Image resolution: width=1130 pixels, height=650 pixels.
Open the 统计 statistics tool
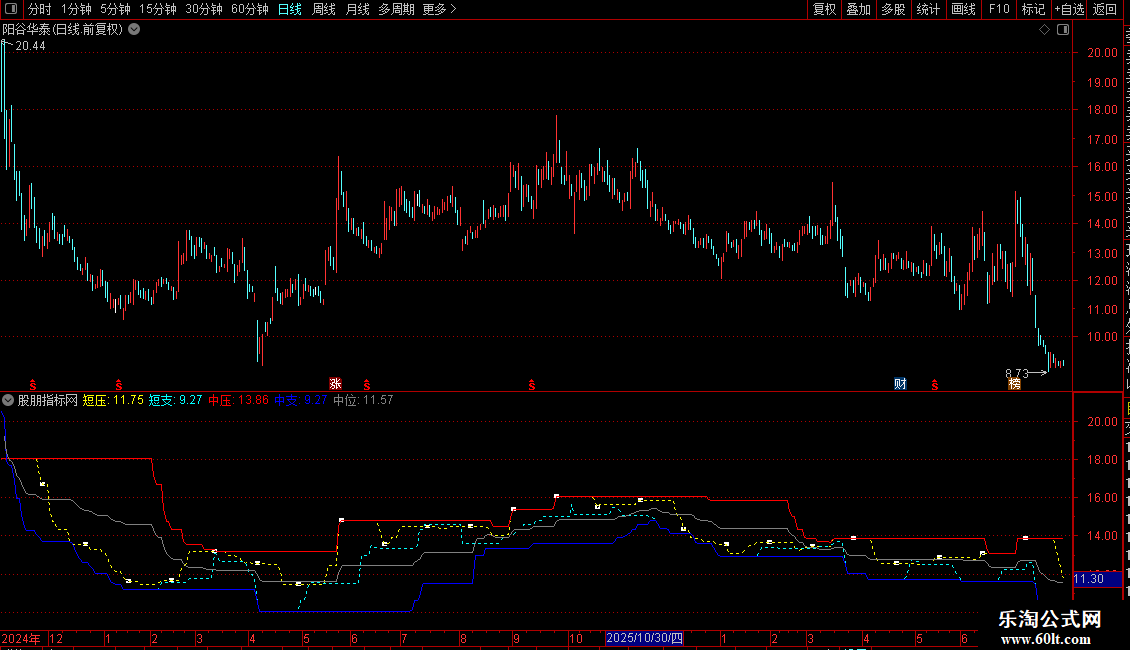tap(928, 9)
